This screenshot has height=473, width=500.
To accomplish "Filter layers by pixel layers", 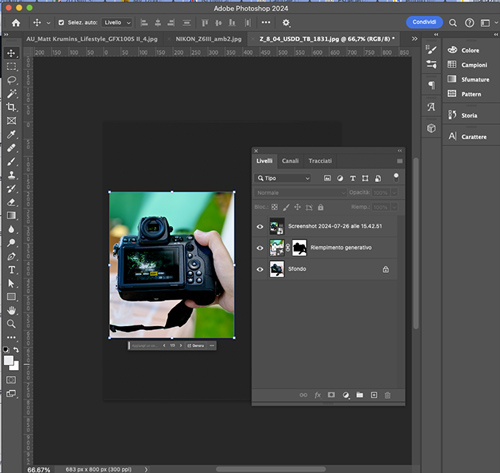I will [x=327, y=178].
